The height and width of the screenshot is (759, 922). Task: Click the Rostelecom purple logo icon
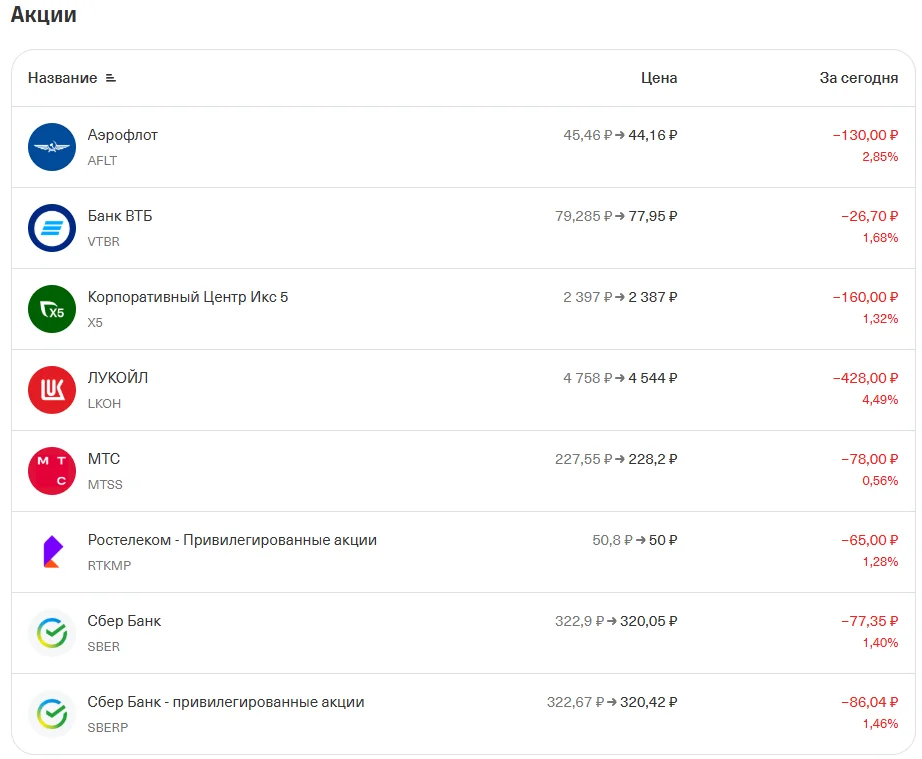(52, 552)
